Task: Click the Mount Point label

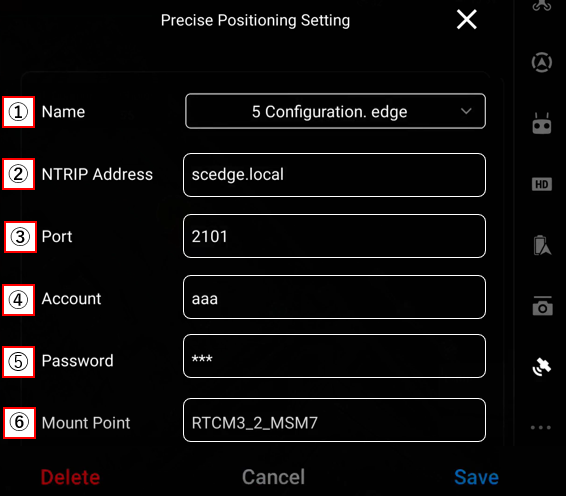Action: (x=86, y=423)
